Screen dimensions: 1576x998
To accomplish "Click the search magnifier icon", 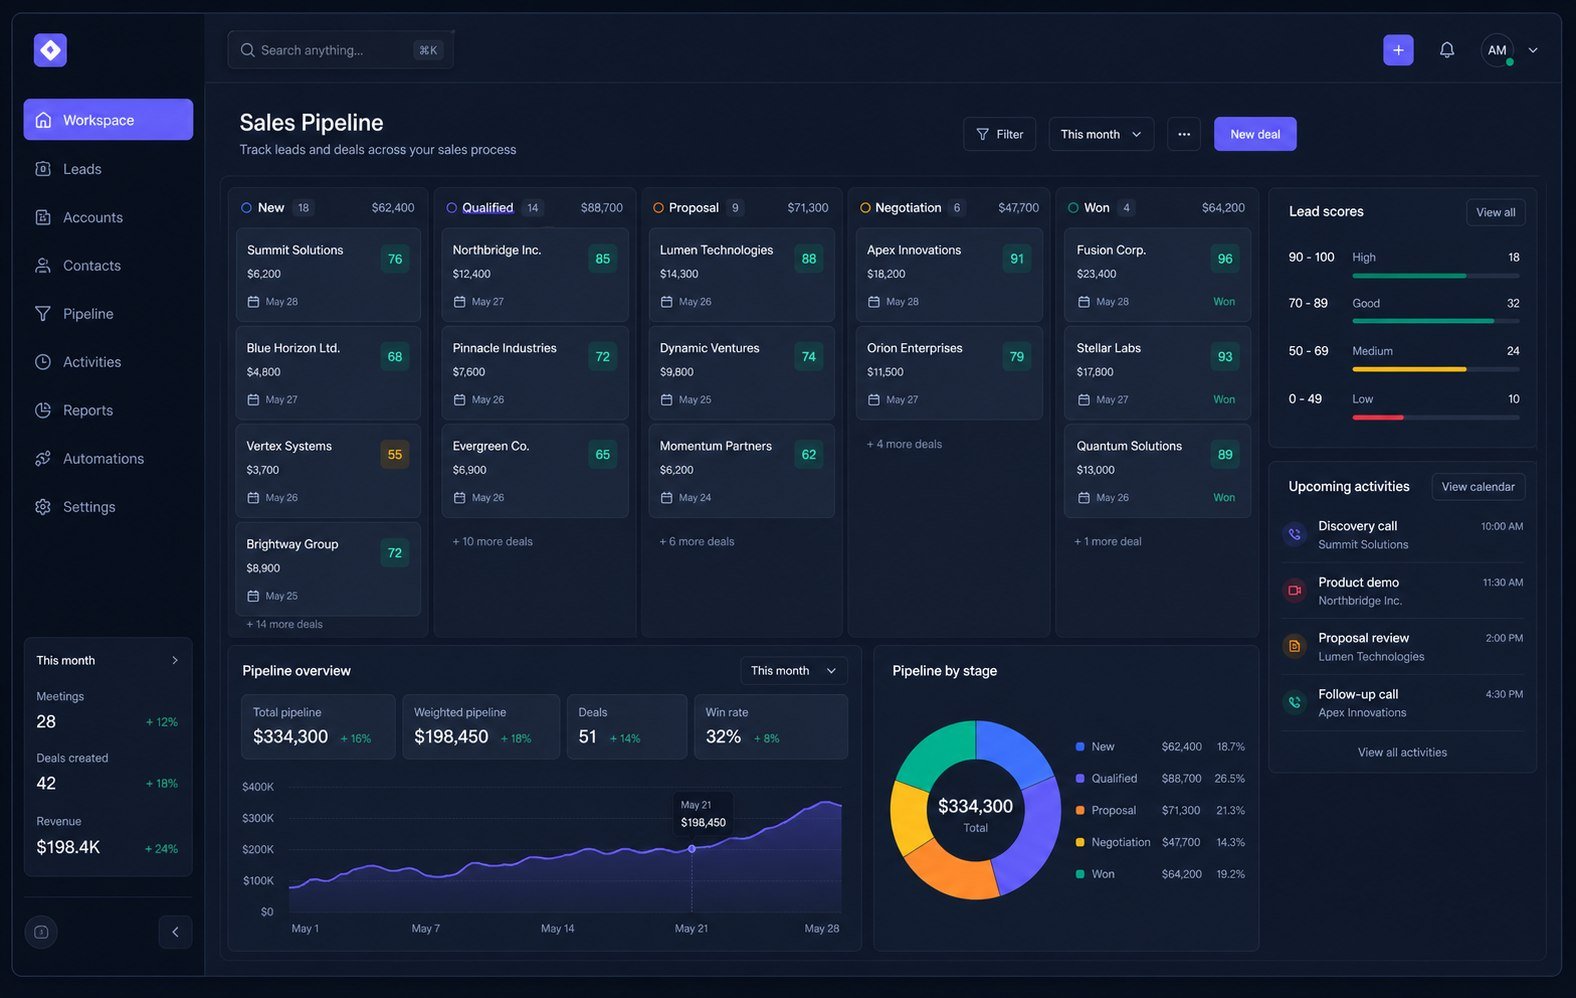I will [x=247, y=50].
